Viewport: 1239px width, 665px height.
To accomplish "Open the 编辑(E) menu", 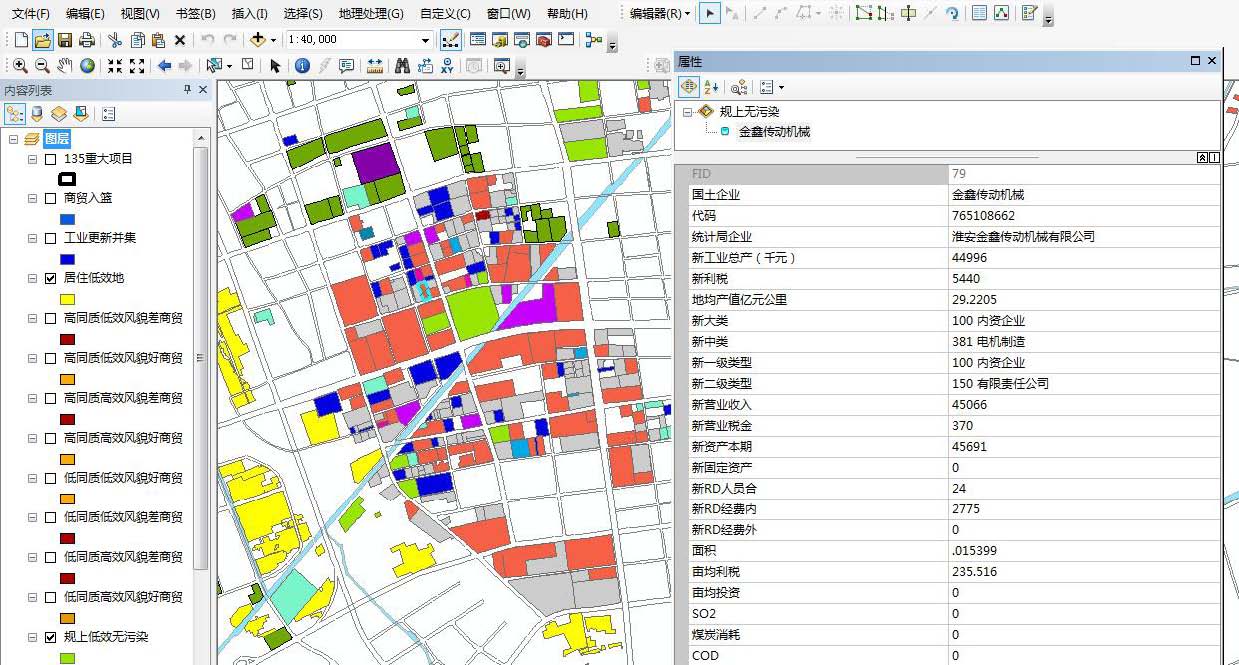I will (x=85, y=14).
